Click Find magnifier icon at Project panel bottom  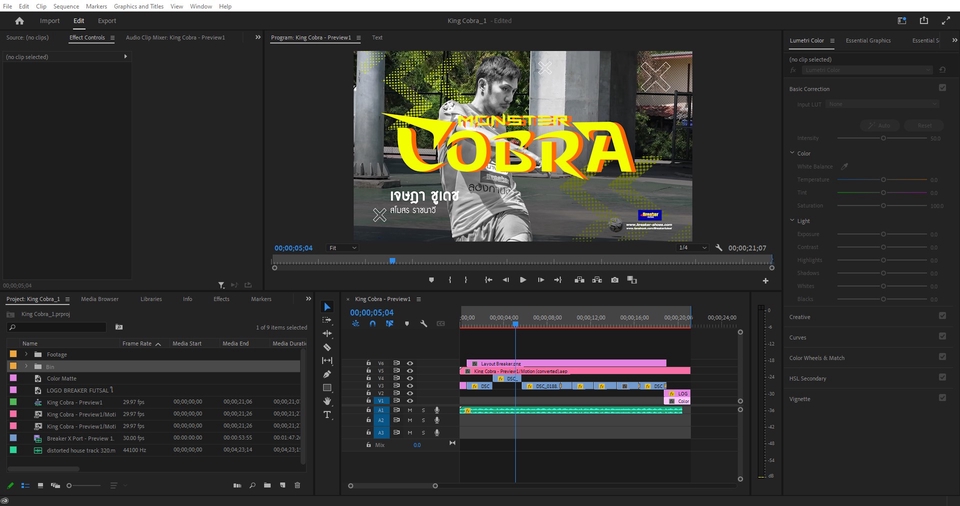pos(252,485)
